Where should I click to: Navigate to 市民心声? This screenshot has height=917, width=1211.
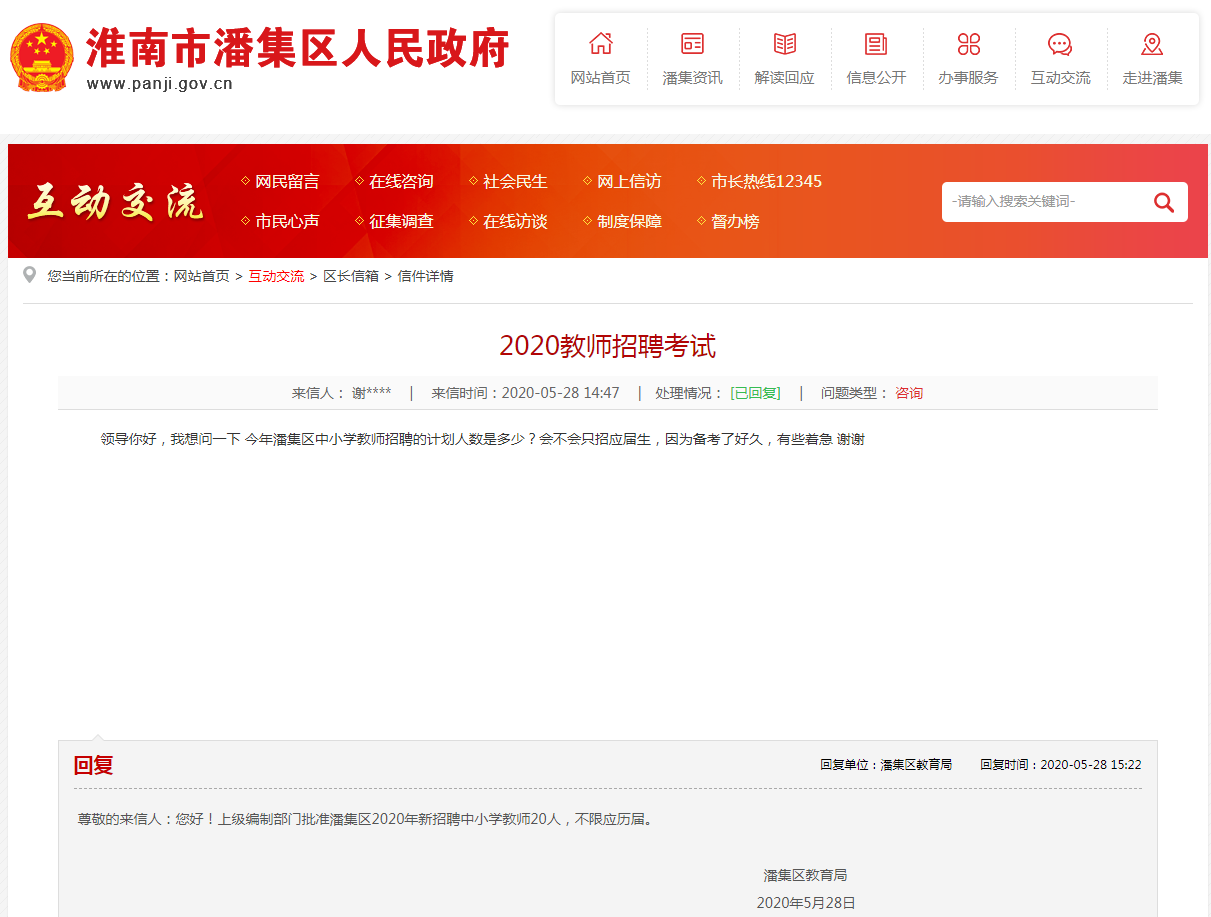[x=287, y=222]
